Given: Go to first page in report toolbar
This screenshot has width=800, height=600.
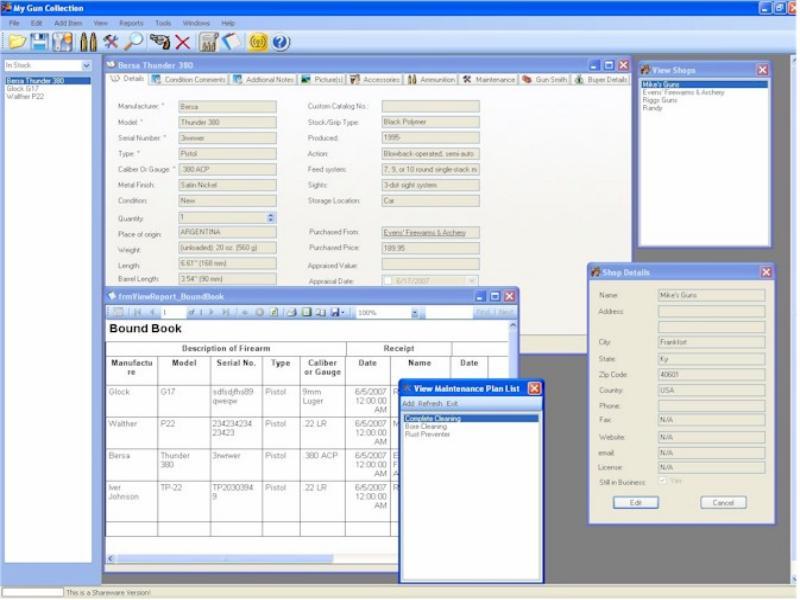Looking at the screenshot, I should click(x=137, y=312).
